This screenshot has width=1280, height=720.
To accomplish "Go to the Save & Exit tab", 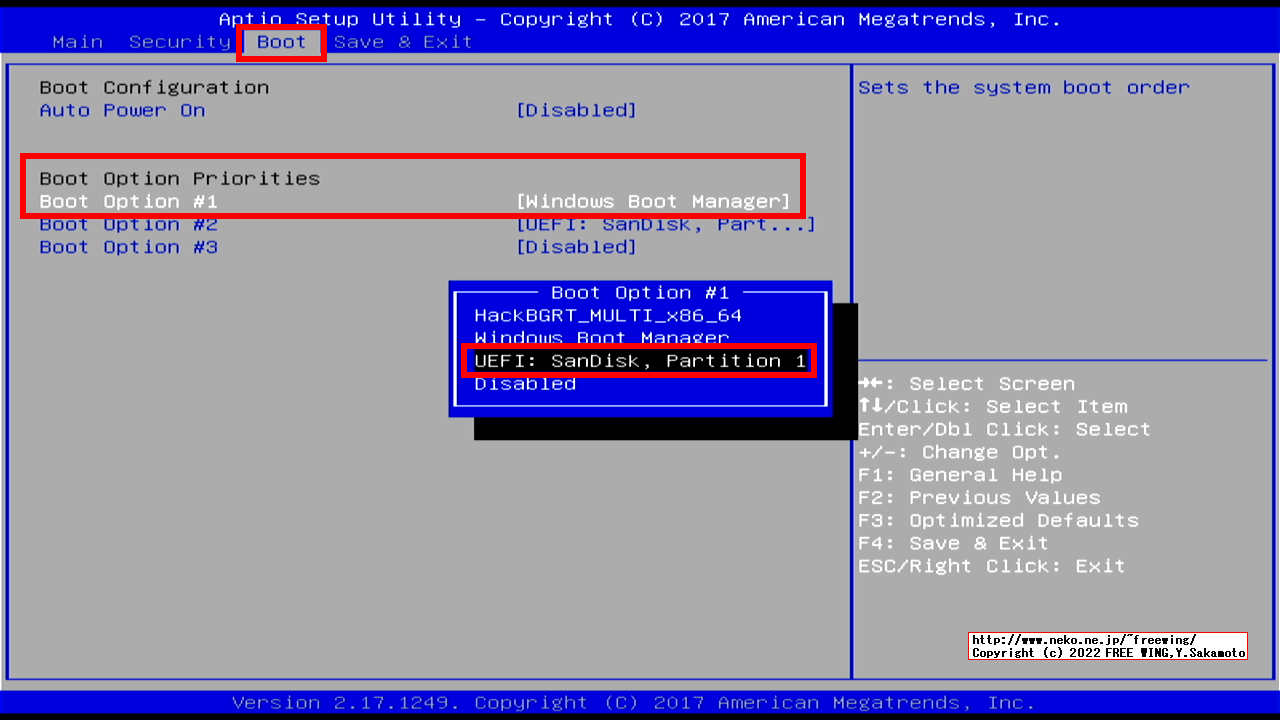I will click(403, 42).
